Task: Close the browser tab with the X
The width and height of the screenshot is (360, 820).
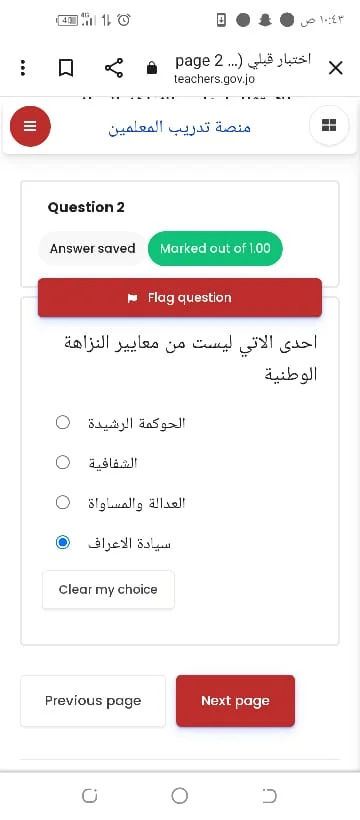Action: pos(335,68)
